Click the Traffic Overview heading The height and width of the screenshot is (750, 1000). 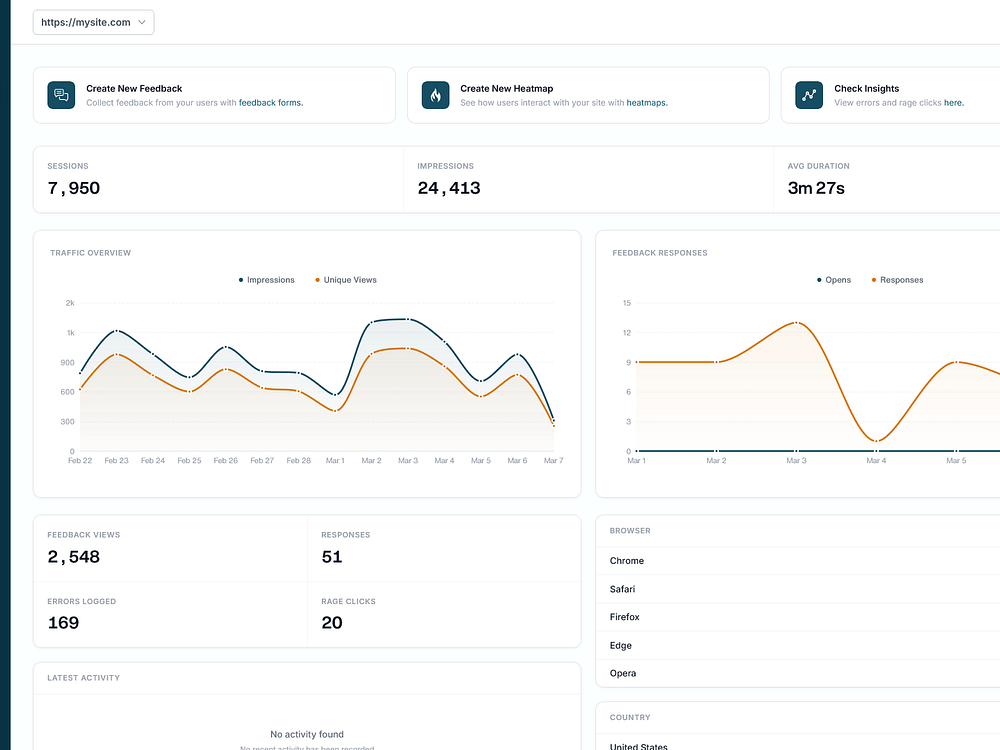(x=91, y=253)
